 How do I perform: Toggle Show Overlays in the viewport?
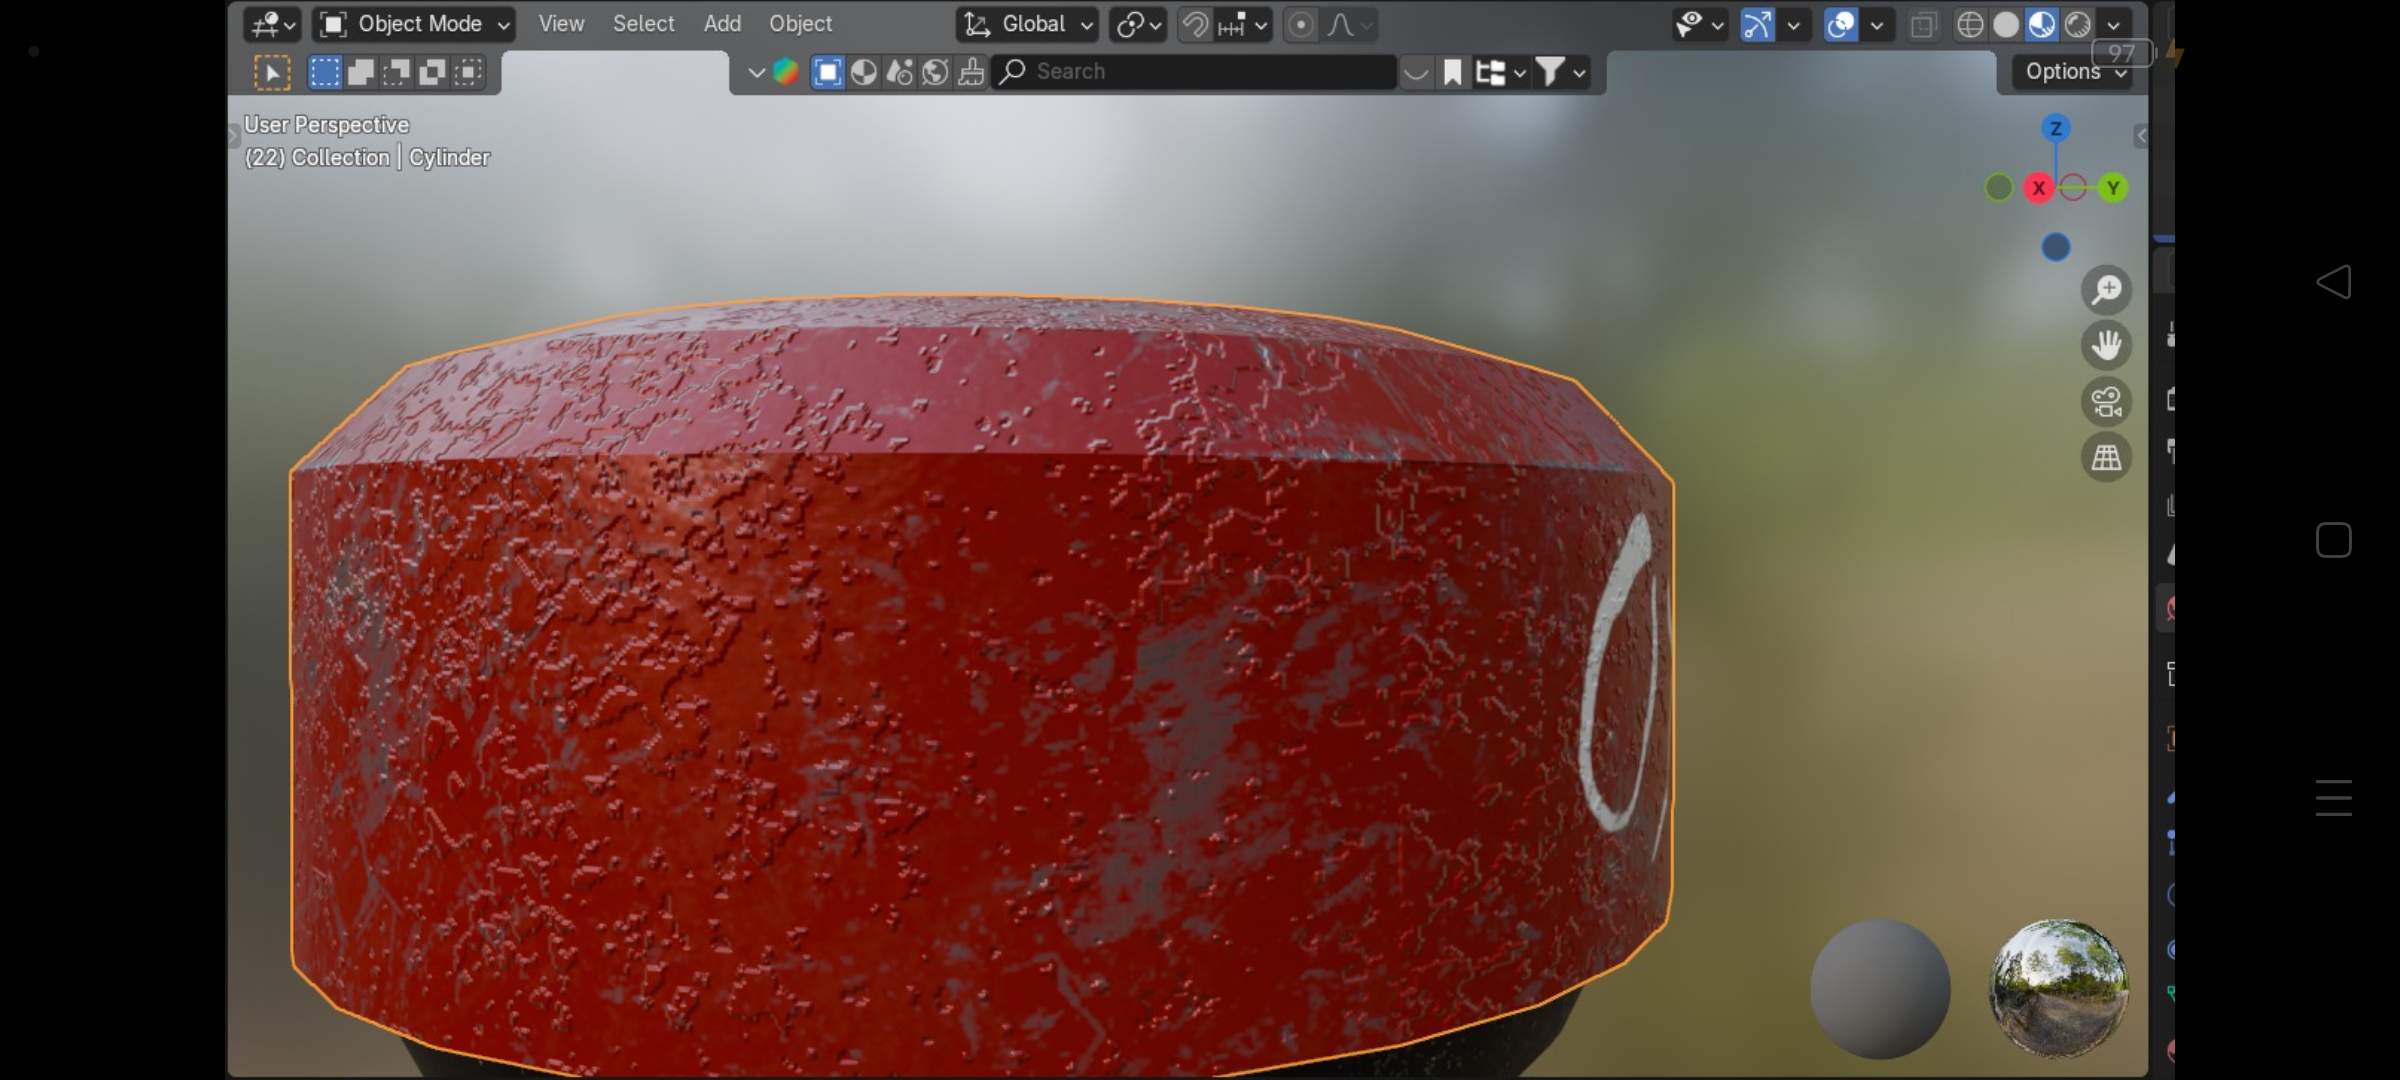1838,24
